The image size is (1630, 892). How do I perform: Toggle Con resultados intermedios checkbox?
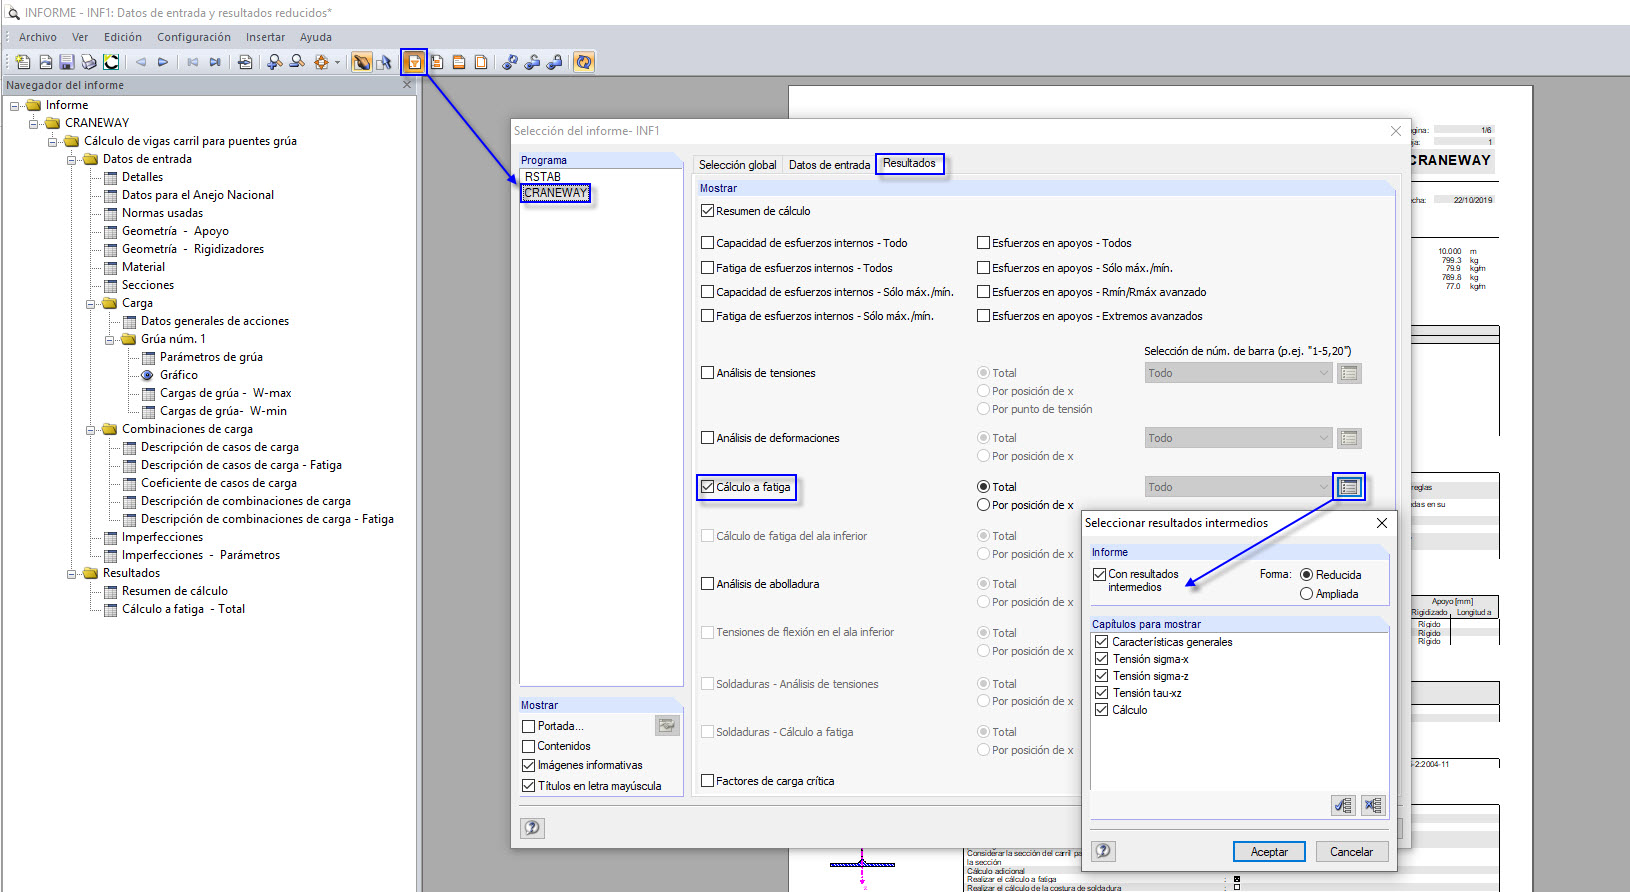pos(1100,574)
